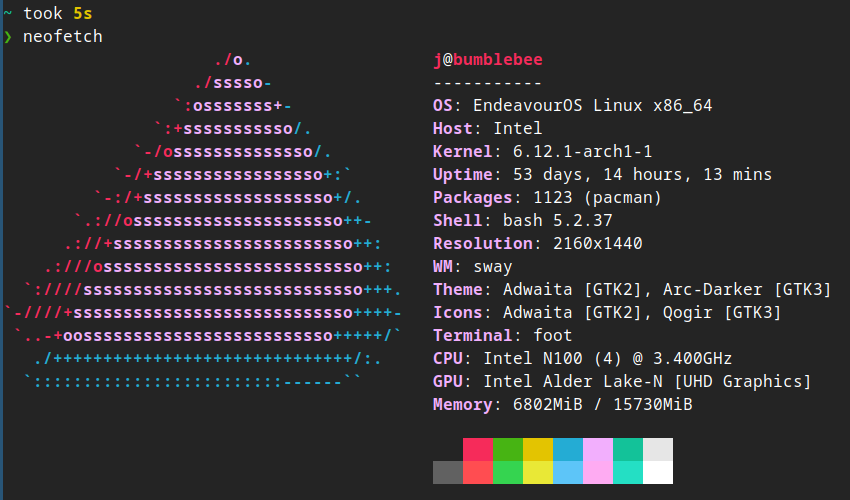Click the white swatch in bottom row

click(658, 472)
